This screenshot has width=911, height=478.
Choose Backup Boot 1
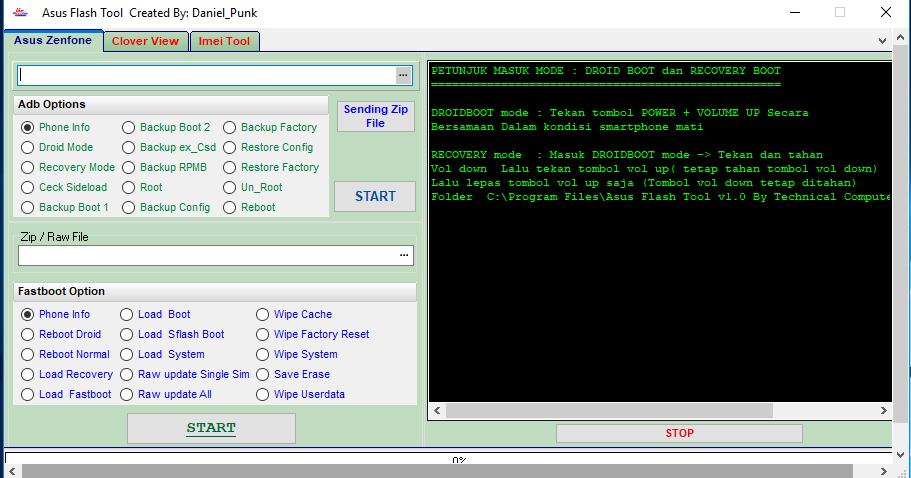tap(64, 207)
